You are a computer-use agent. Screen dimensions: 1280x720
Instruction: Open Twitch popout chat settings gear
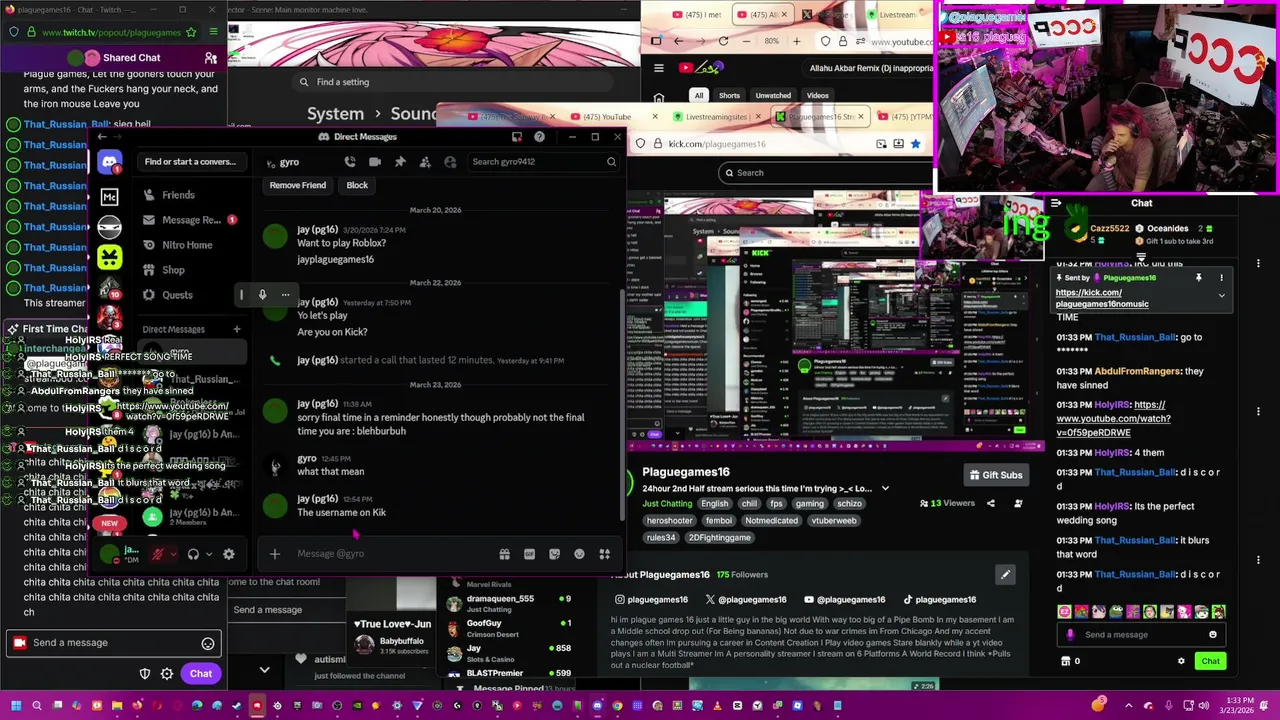tap(167, 674)
